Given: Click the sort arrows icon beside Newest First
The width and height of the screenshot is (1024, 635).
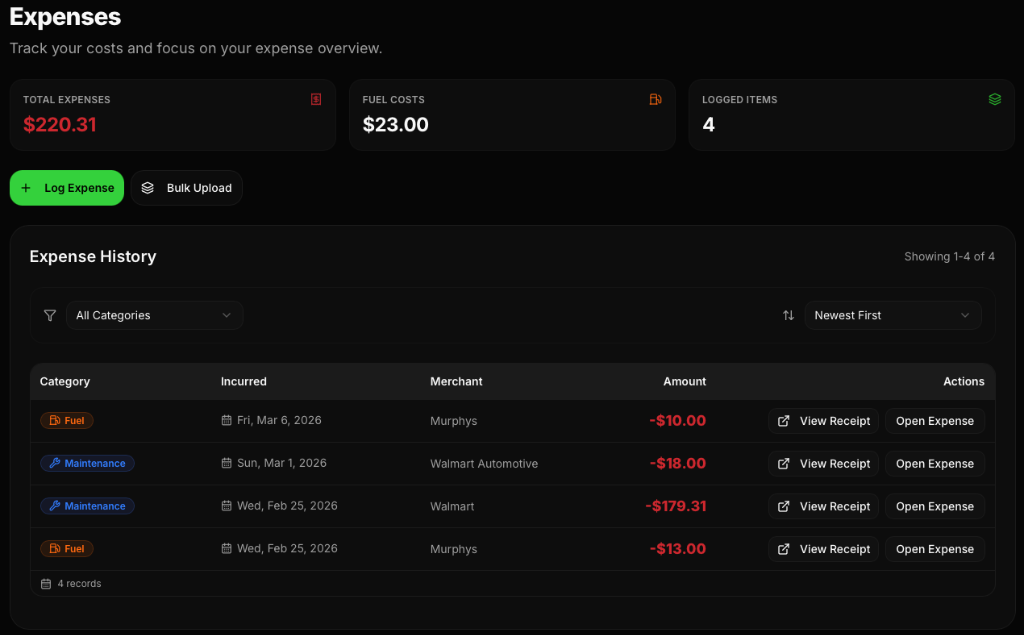Looking at the screenshot, I should [x=788, y=315].
